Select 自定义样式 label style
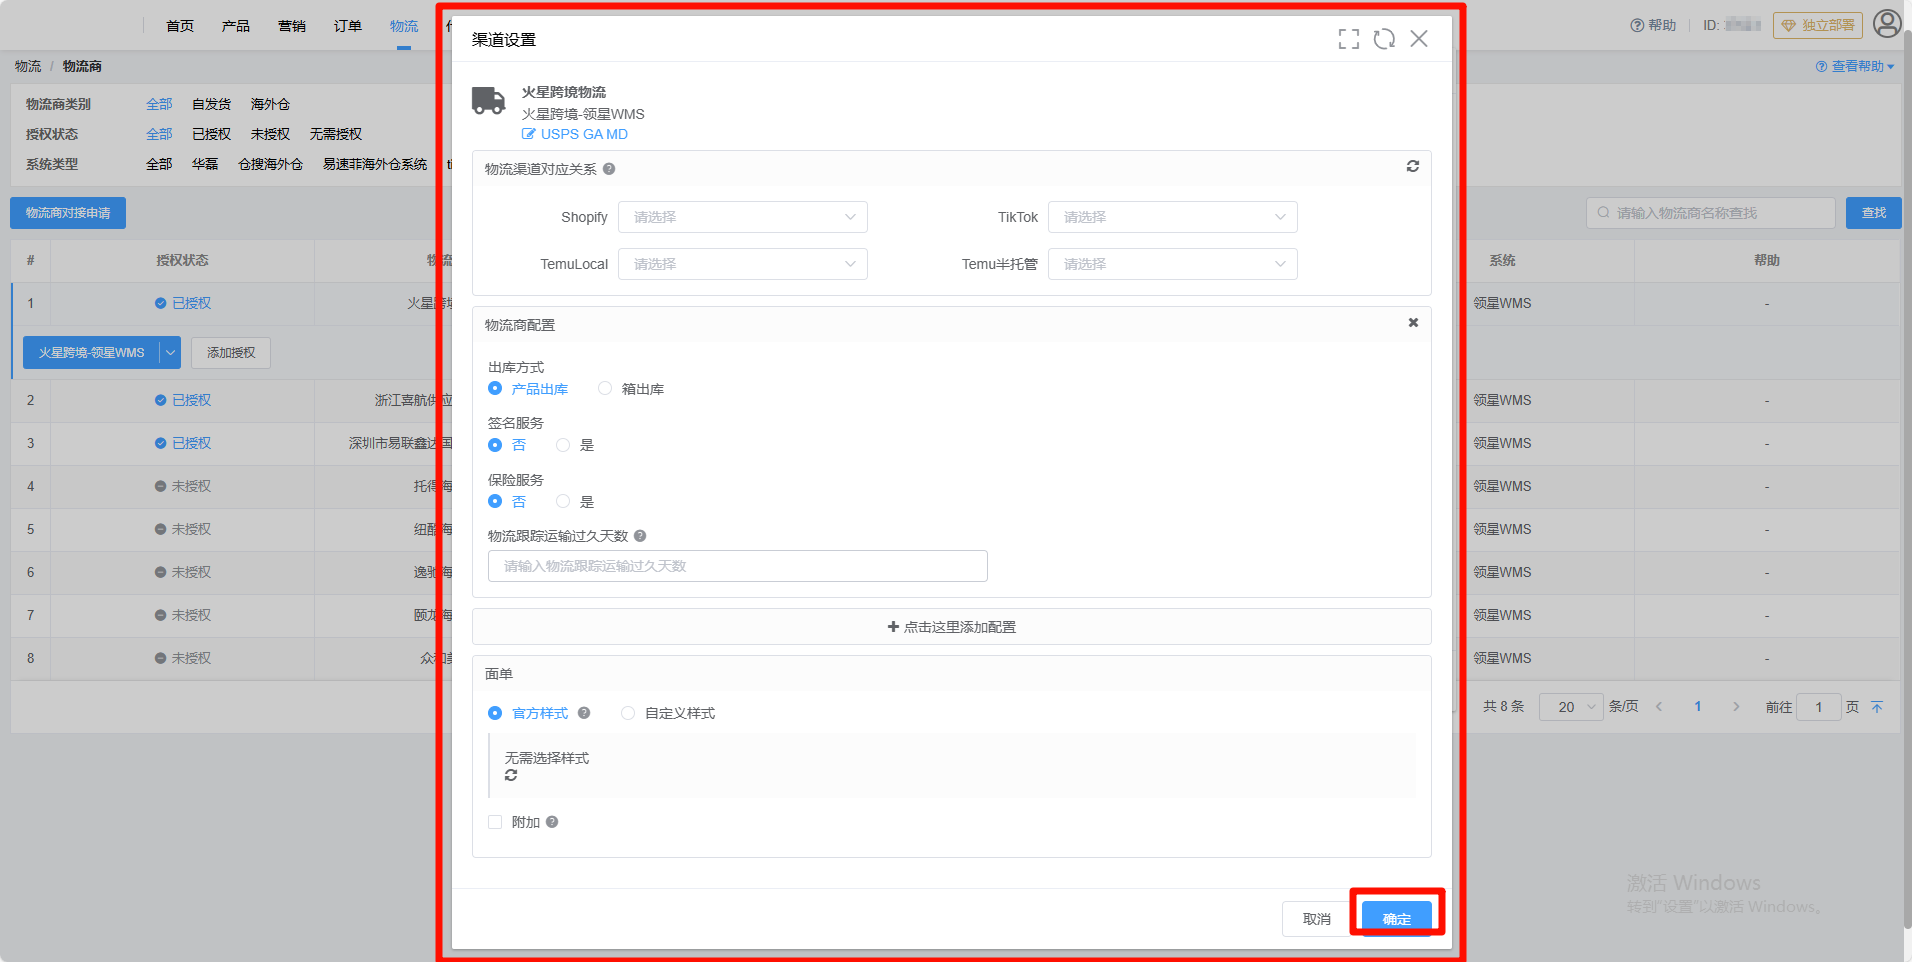 click(668, 713)
